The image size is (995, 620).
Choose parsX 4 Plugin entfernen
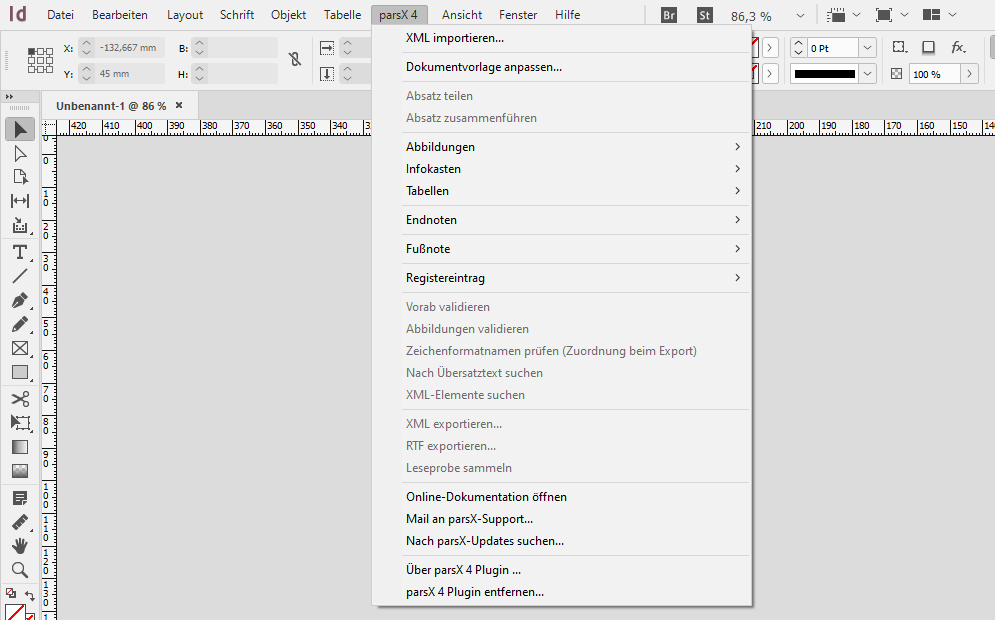pos(575,592)
